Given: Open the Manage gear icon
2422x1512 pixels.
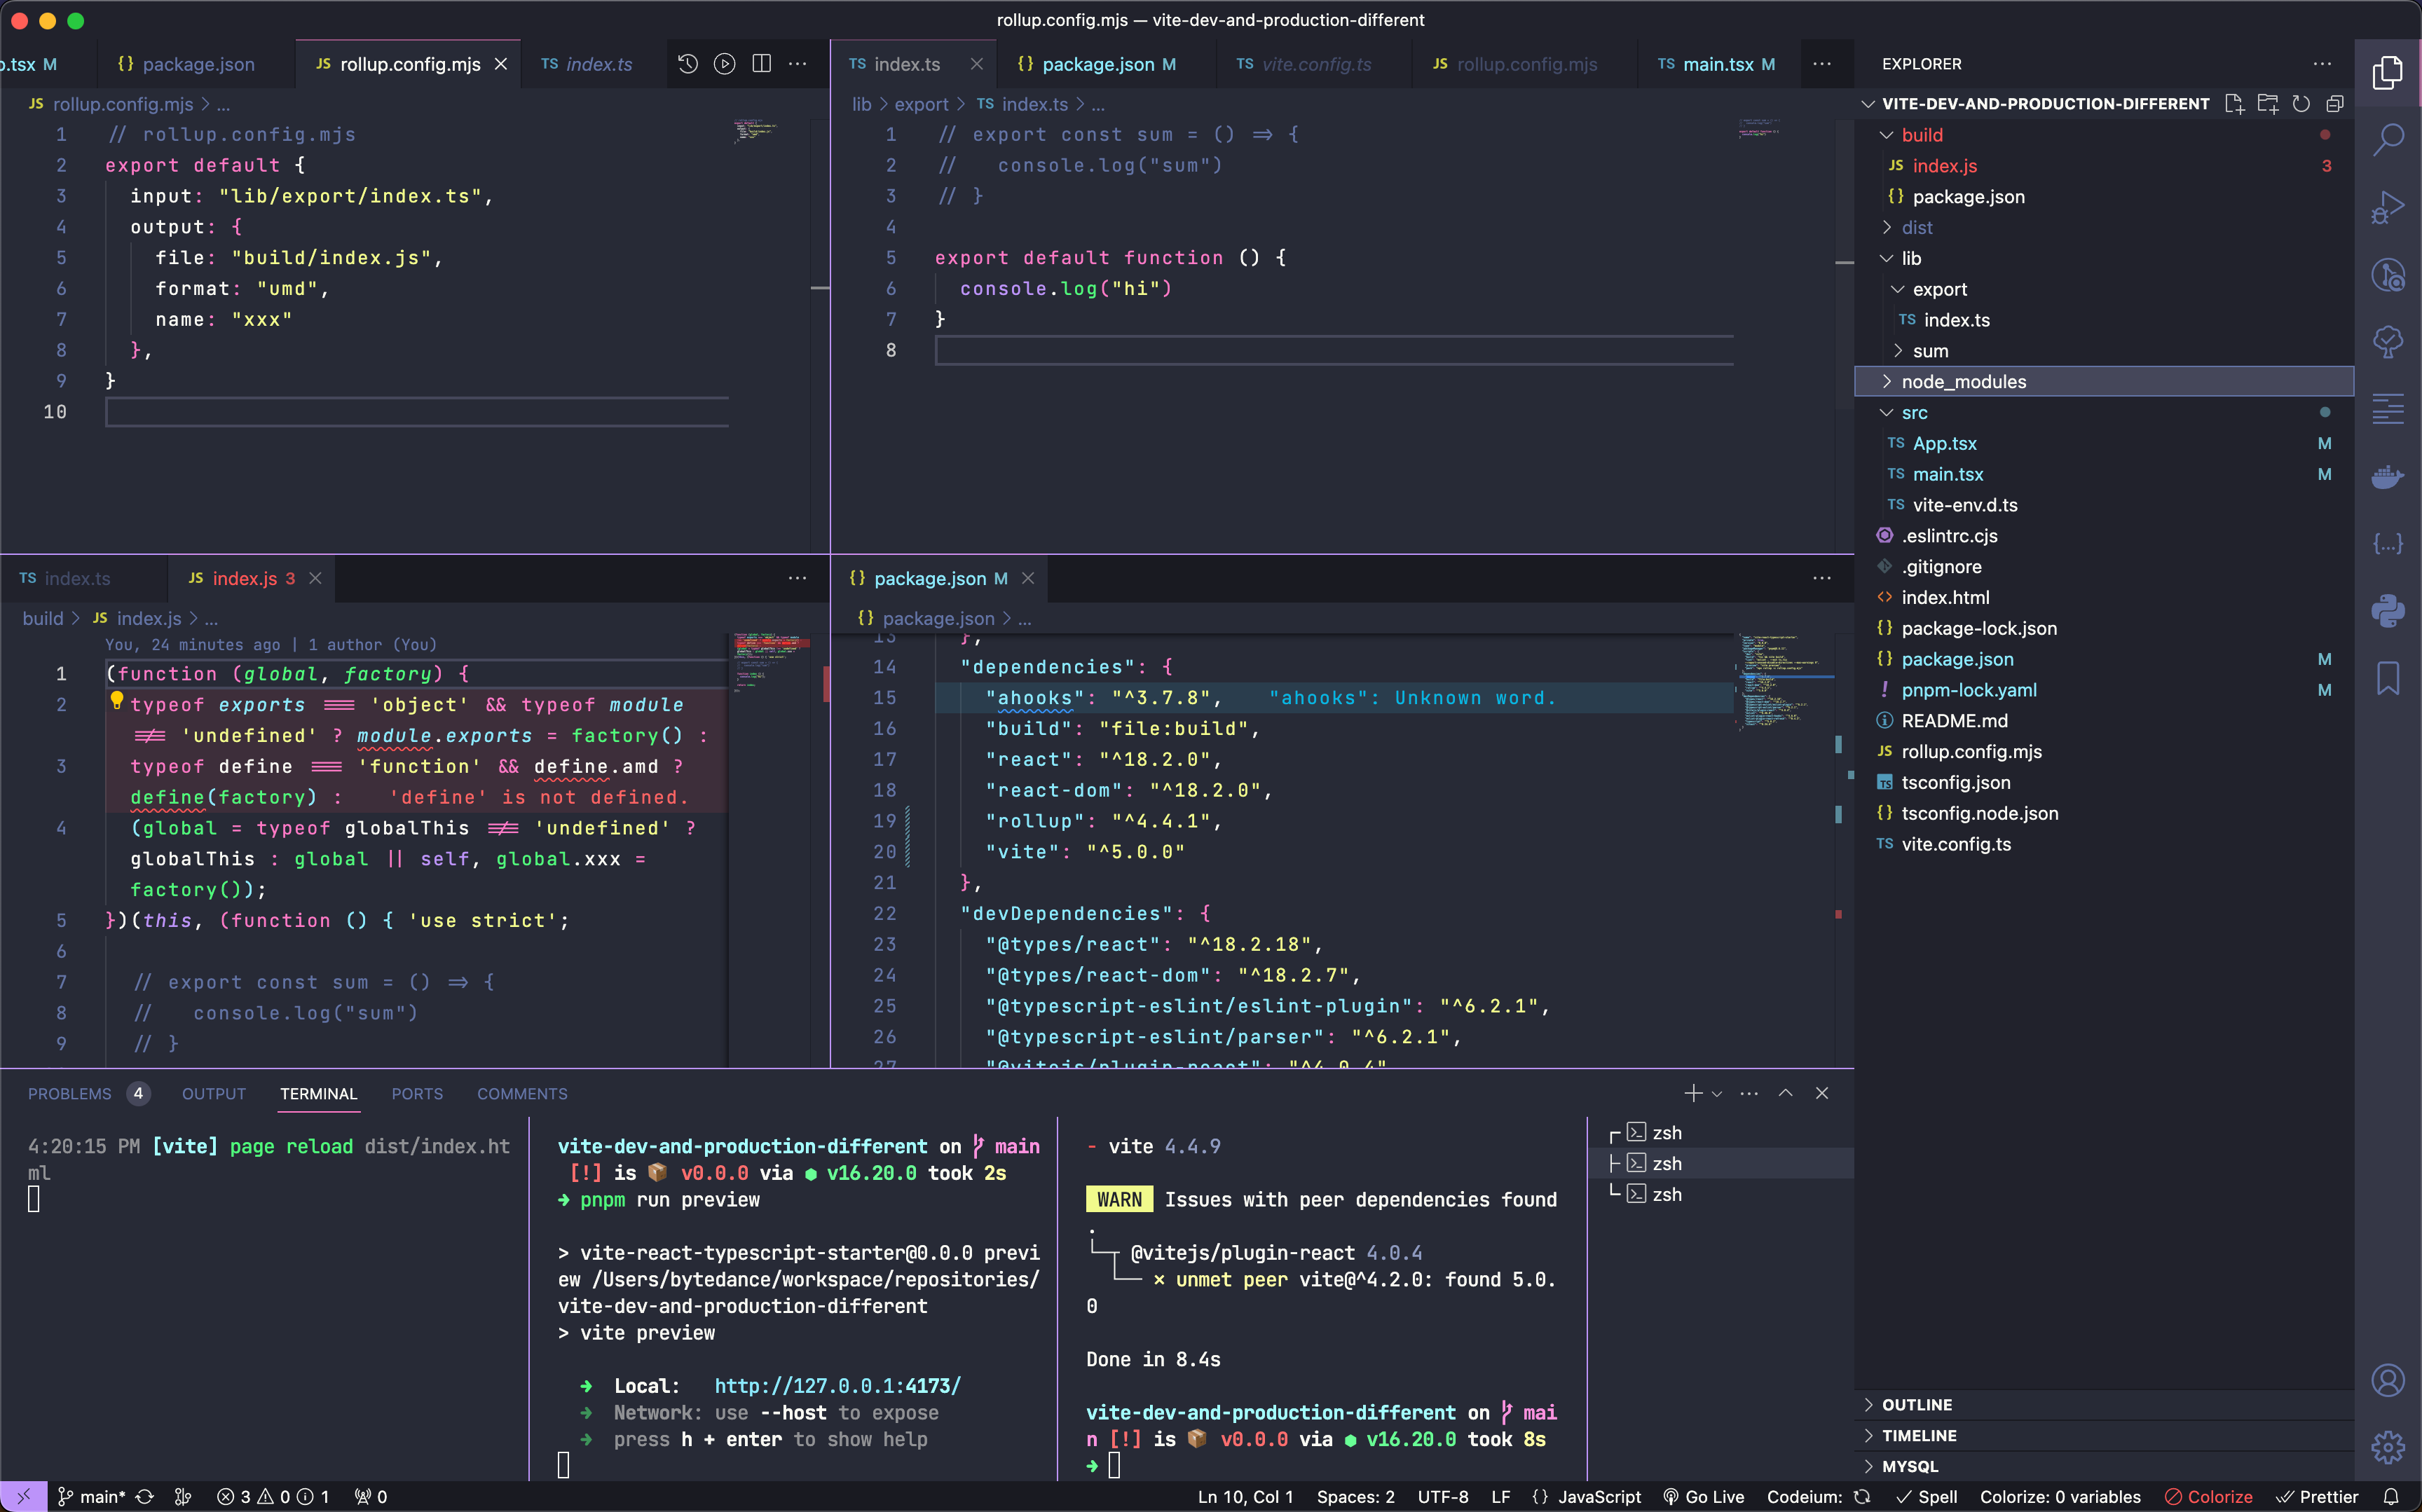Looking at the screenshot, I should tap(2388, 1446).
